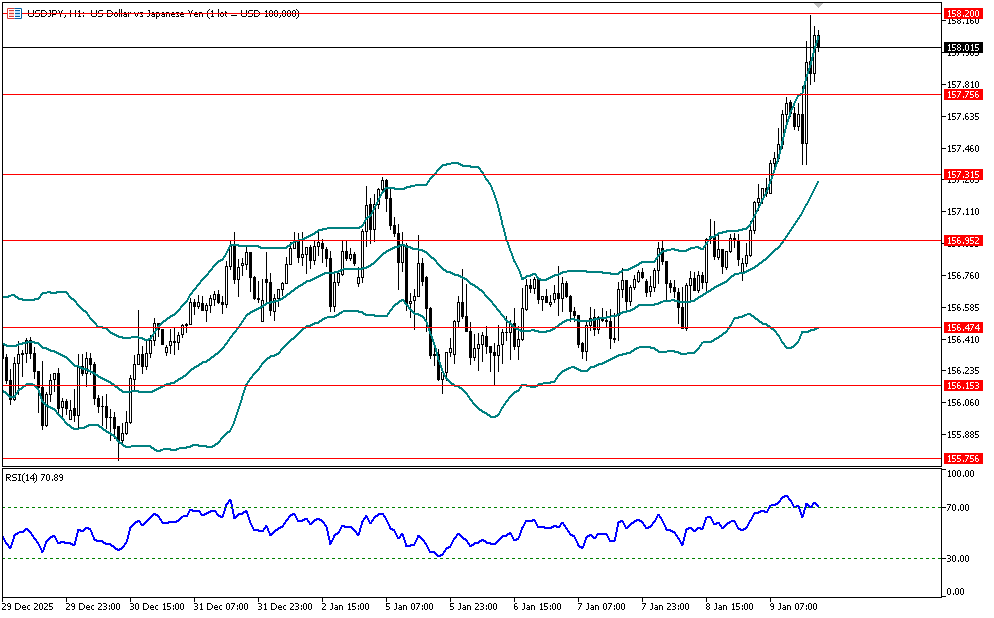This screenshot has width=994, height=618.
Task: Click the chart symbol icon beside USDJPY title
Action: [x=13, y=11]
